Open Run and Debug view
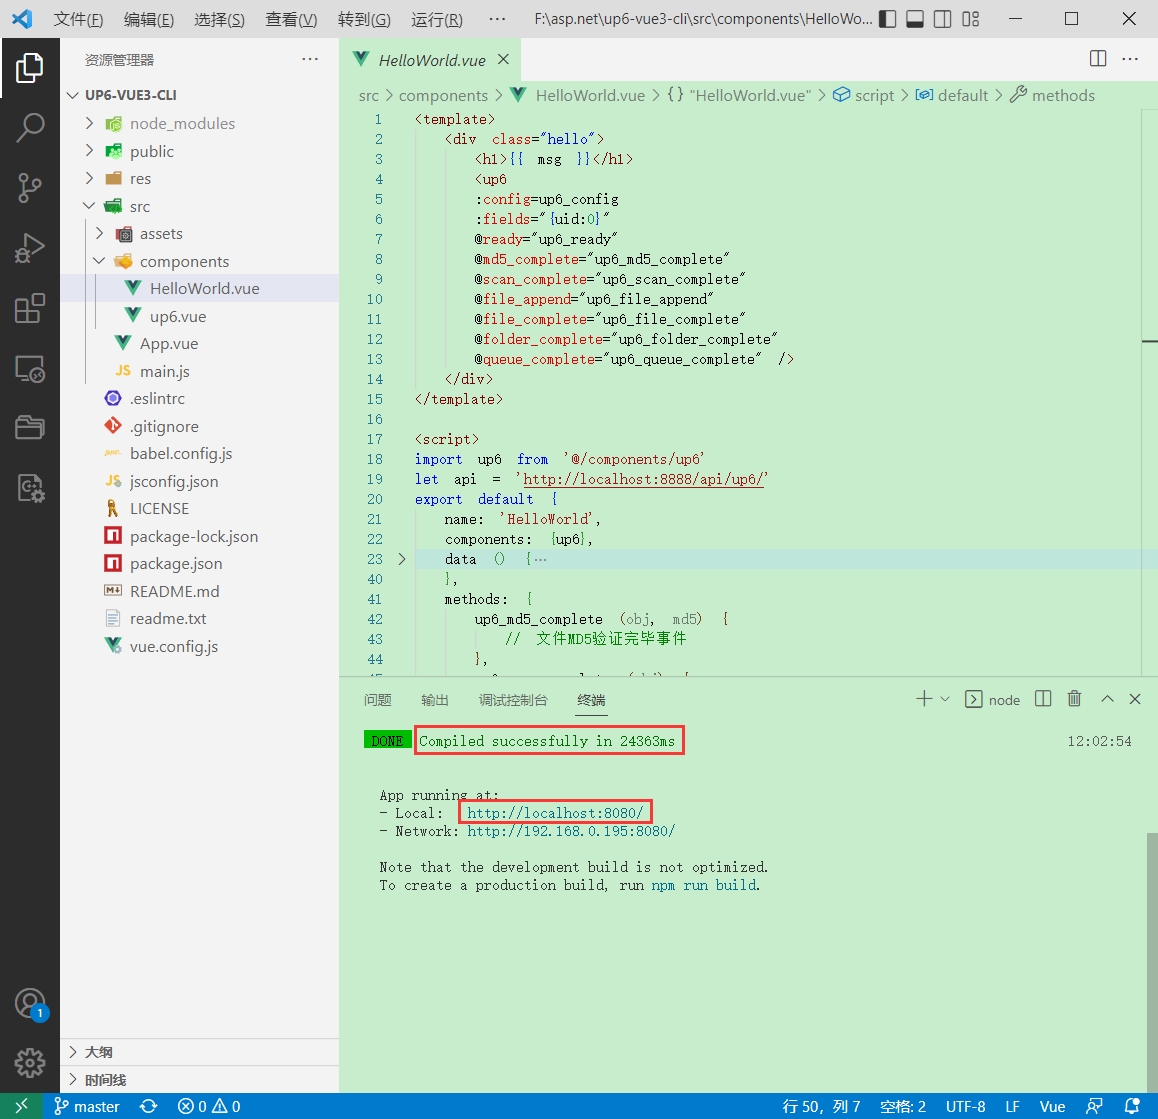 pos(30,248)
